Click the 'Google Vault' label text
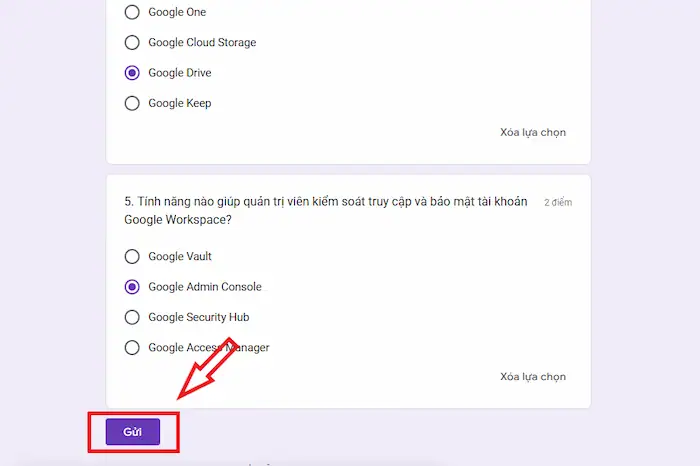The height and width of the screenshot is (466, 700). 180,257
